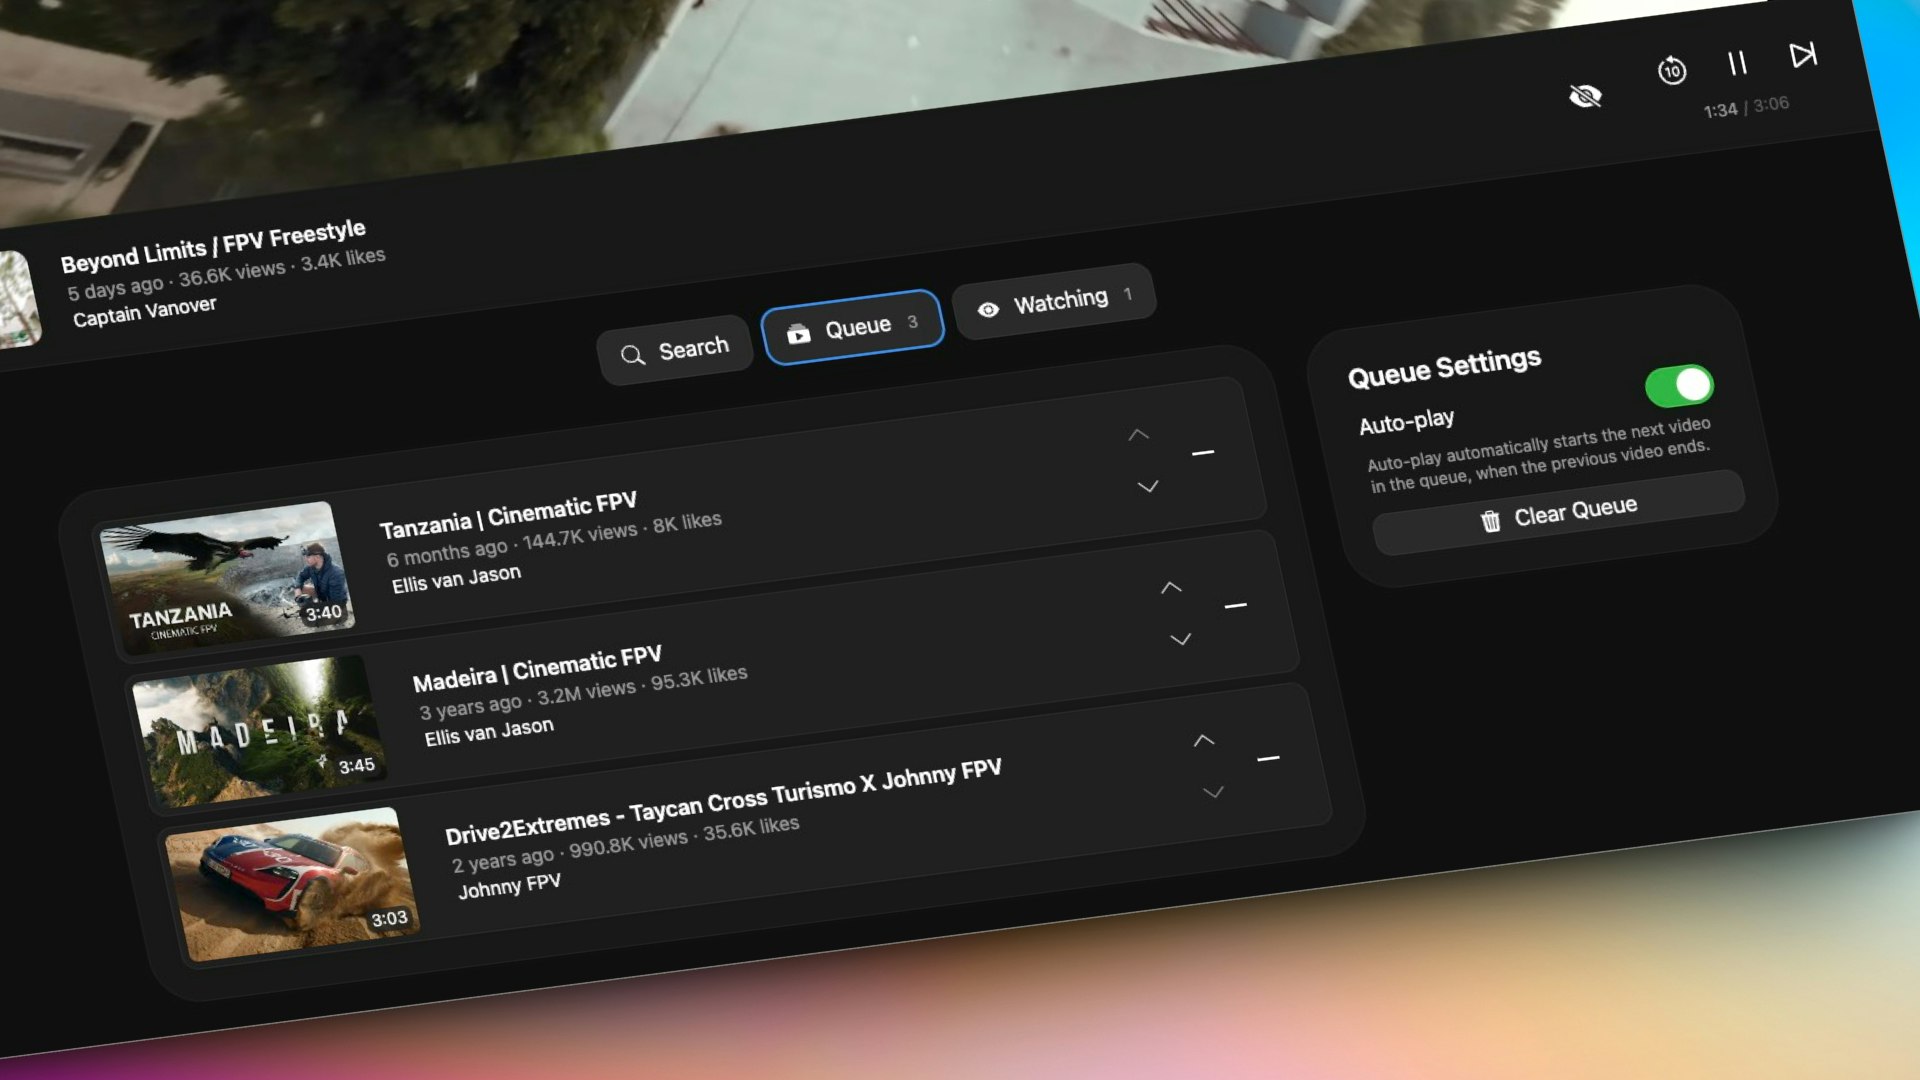Switch to the Watching tab
This screenshot has width=1920, height=1080.
pyautogui.click(x=1055, y=301)
